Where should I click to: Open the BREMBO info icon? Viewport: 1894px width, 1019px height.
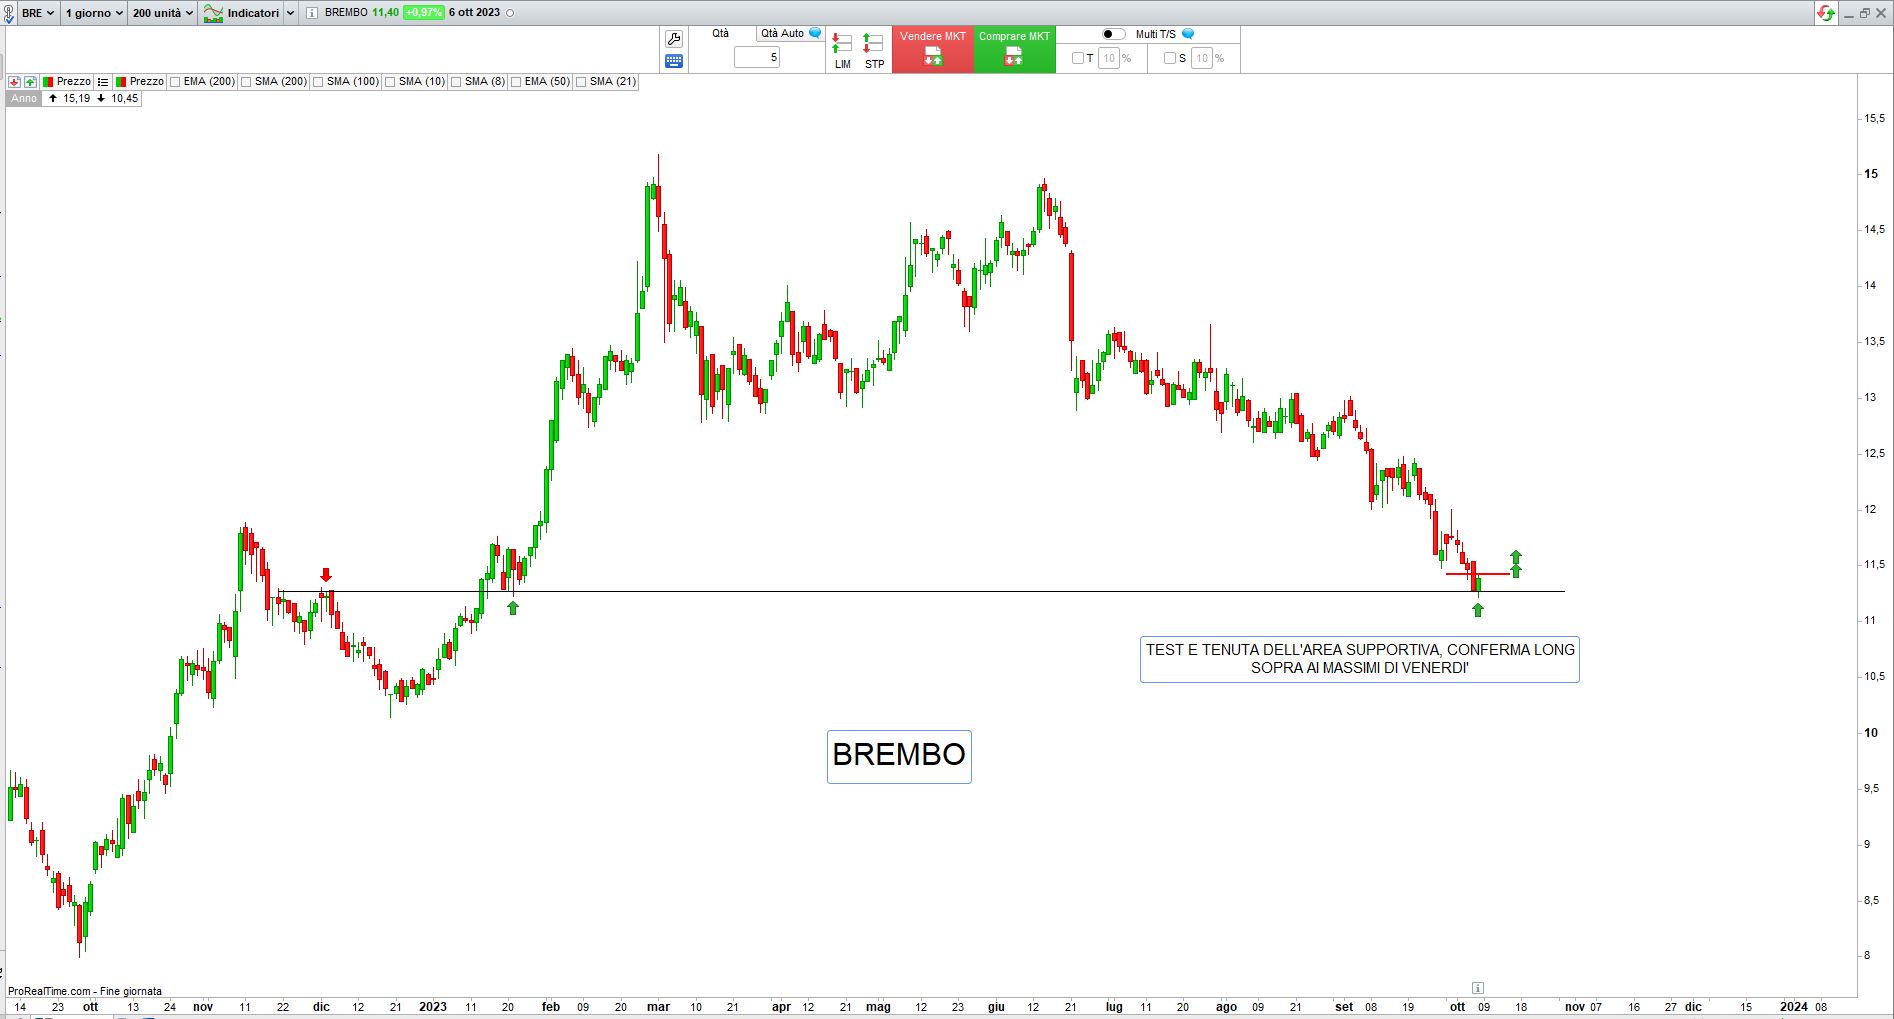pyautogui.click(x=312, y=13)
